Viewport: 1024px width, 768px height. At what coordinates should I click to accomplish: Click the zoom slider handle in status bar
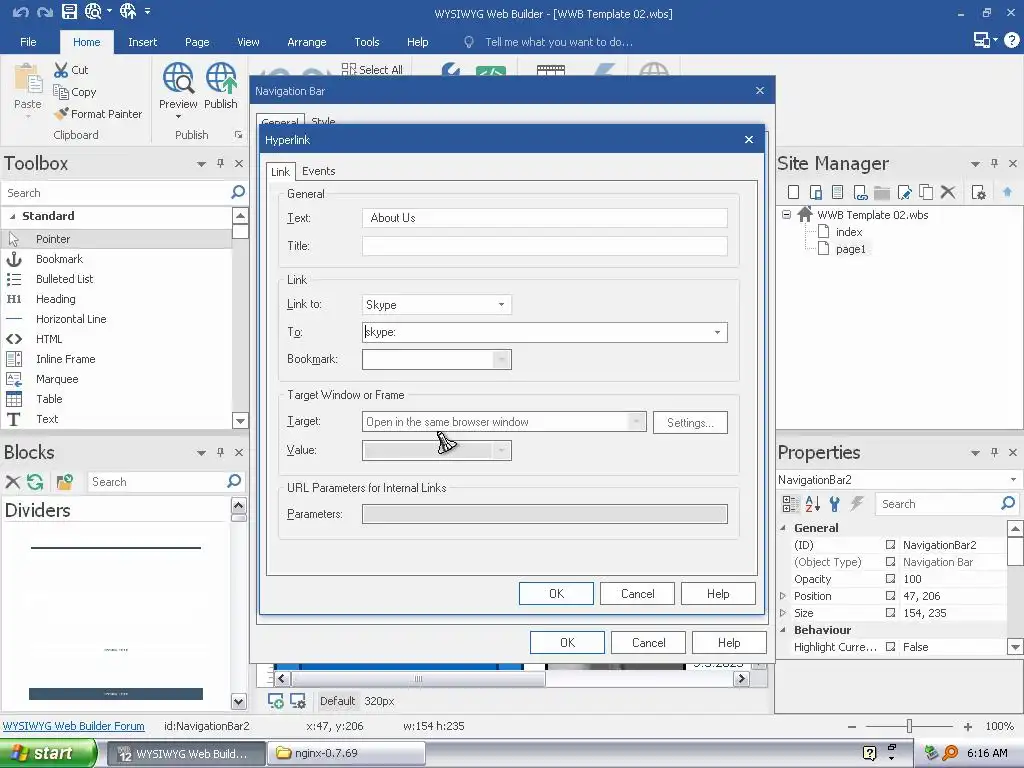(909, 726)
